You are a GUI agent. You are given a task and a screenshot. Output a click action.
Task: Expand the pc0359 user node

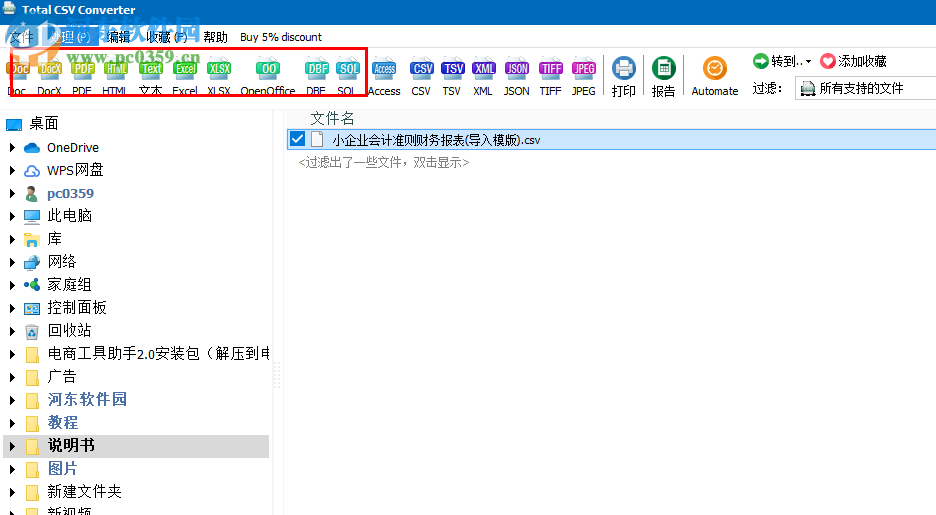13,193
